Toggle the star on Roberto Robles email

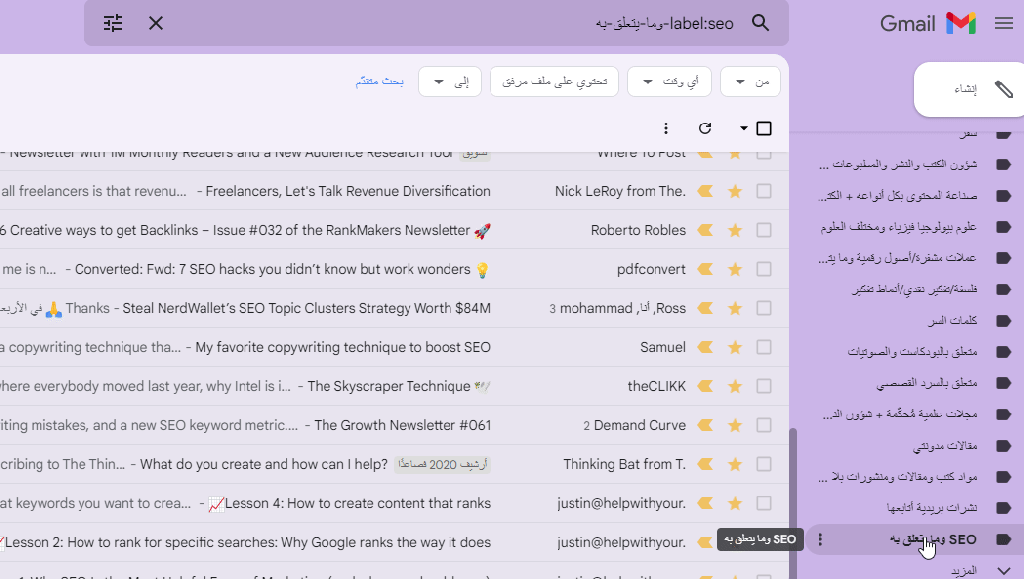735,231
